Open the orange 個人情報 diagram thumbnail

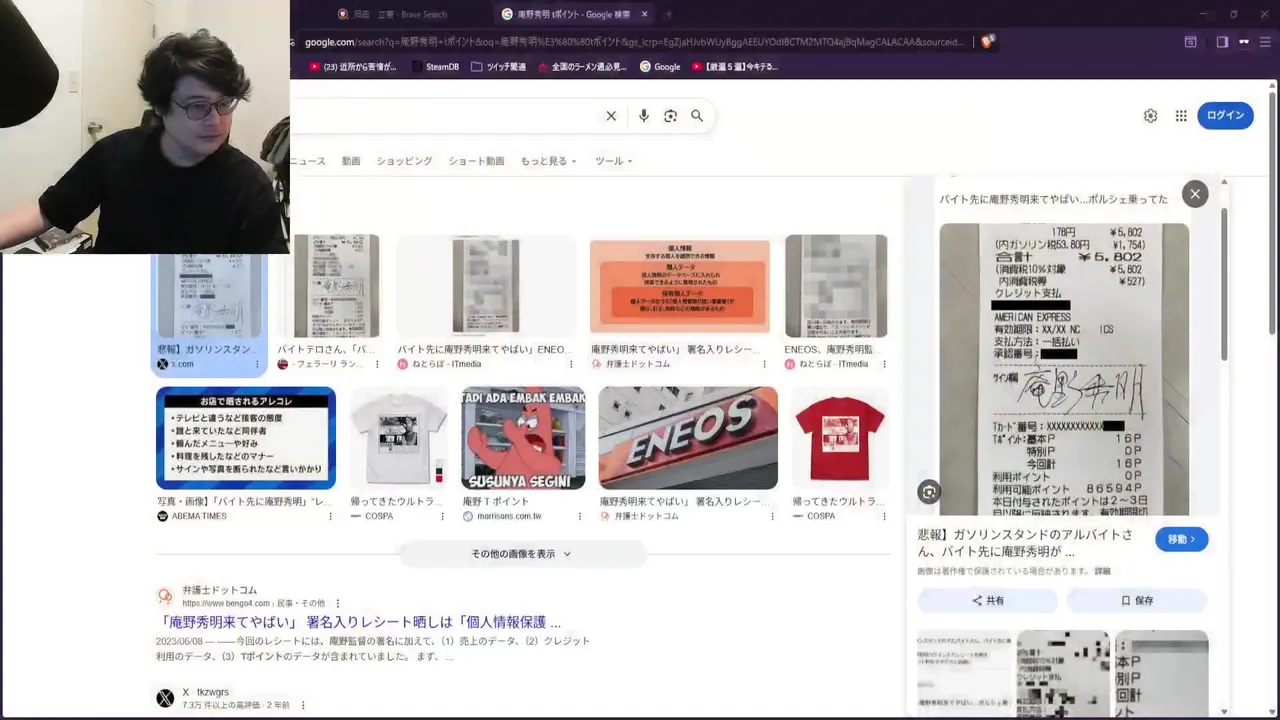[x=680, y=286]
